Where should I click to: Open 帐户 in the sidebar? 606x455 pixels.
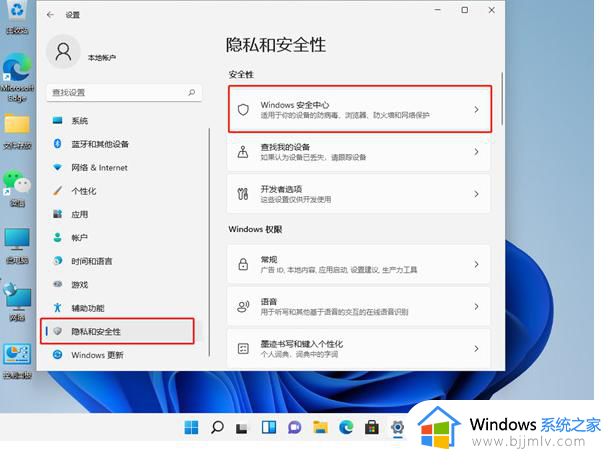[124, 238]
